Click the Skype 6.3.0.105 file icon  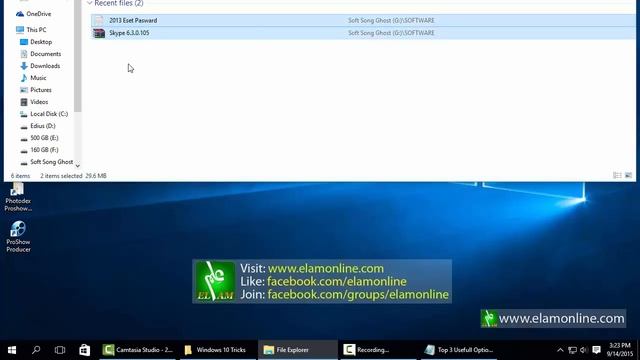tap(99, 33)
